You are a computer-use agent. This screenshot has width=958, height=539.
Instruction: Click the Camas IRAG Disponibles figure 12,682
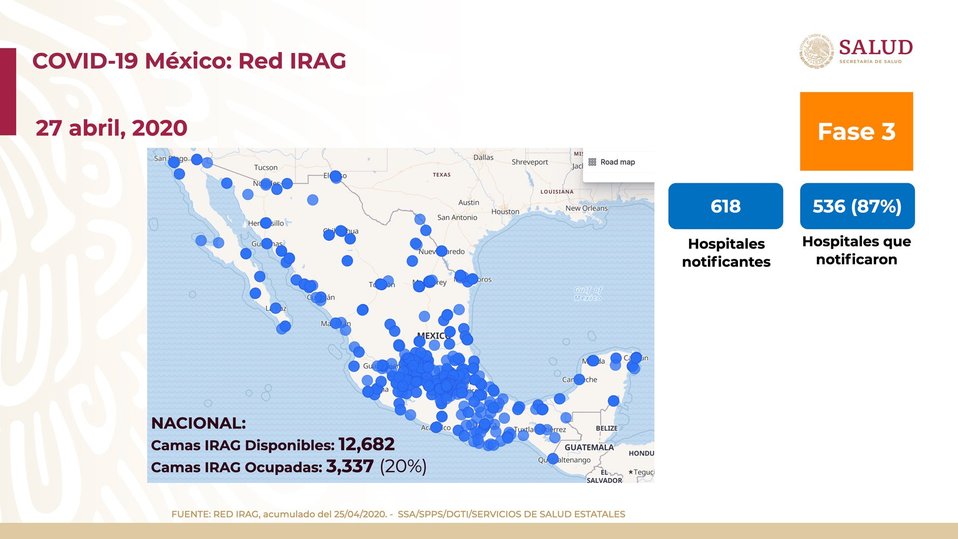pyautogui.click(x=366, y=444)
